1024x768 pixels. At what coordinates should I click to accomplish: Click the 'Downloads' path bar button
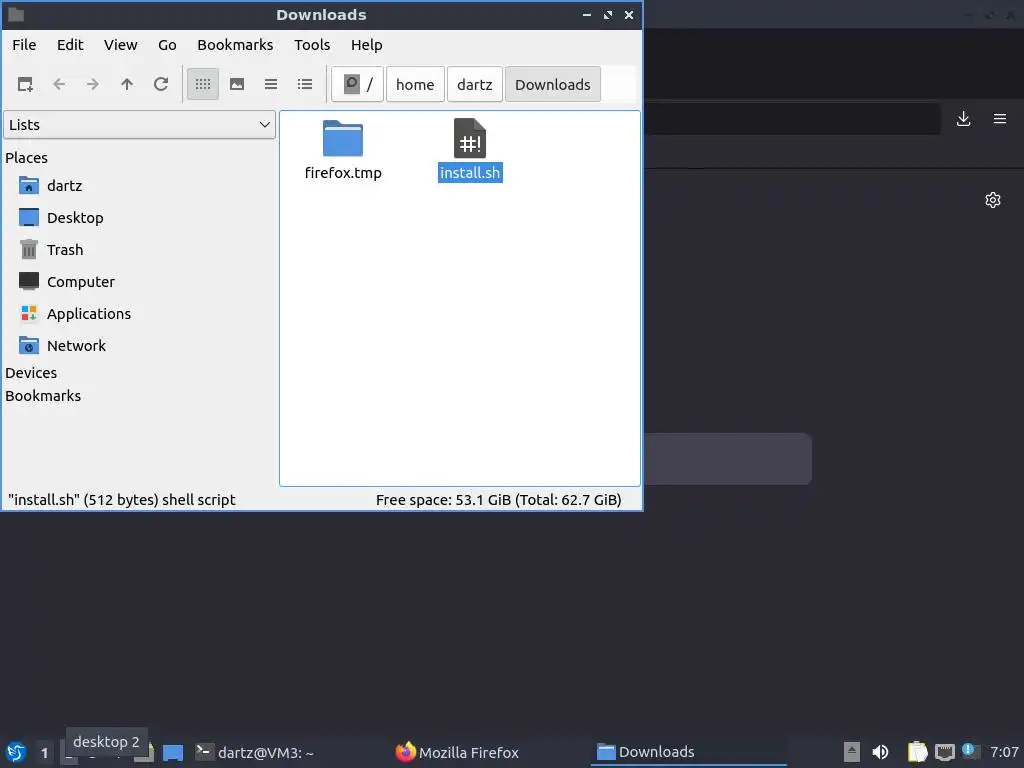(x=552, y=84)
